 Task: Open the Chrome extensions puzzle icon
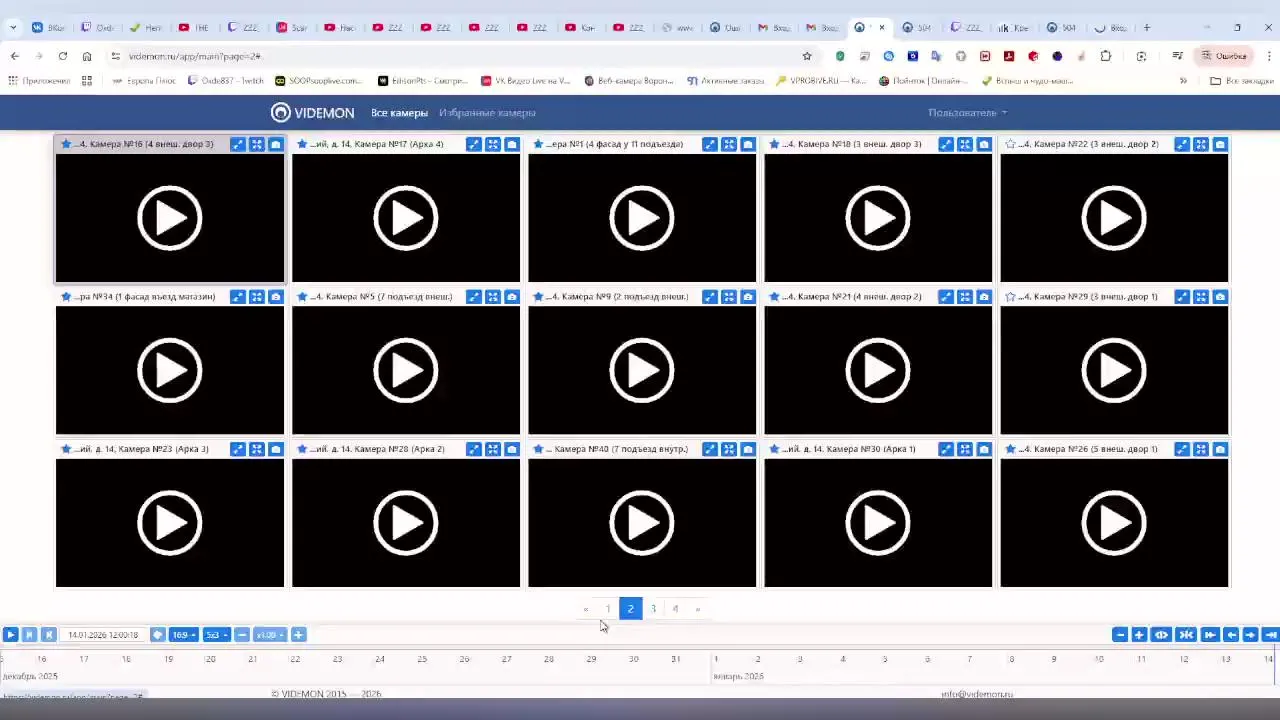[1105, 56]
